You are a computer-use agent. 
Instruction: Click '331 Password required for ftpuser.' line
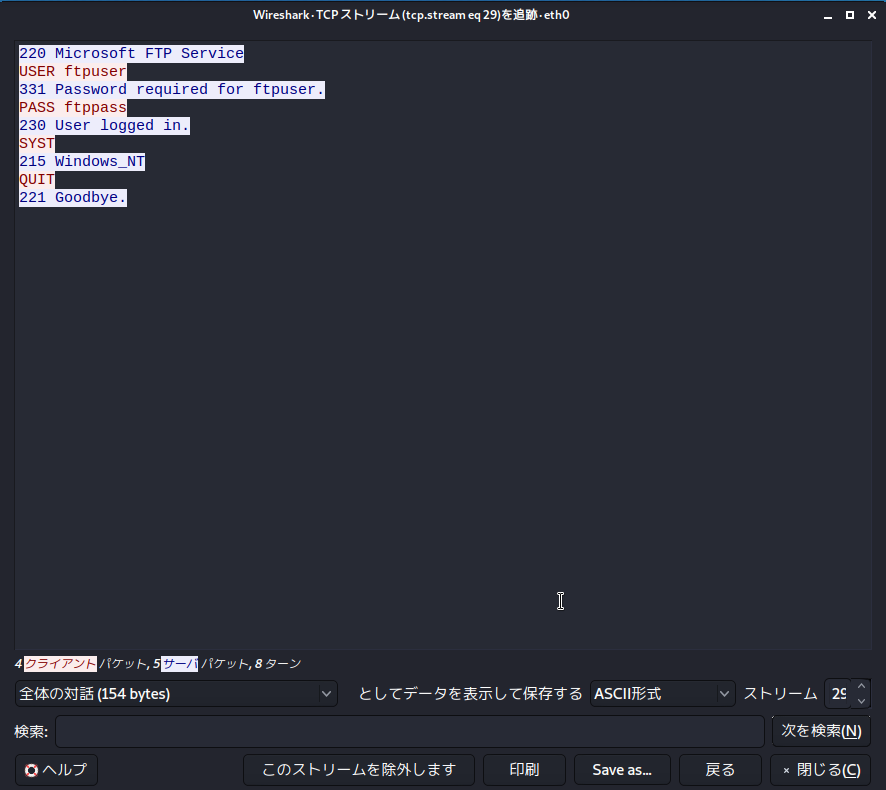tap(172, 89)
